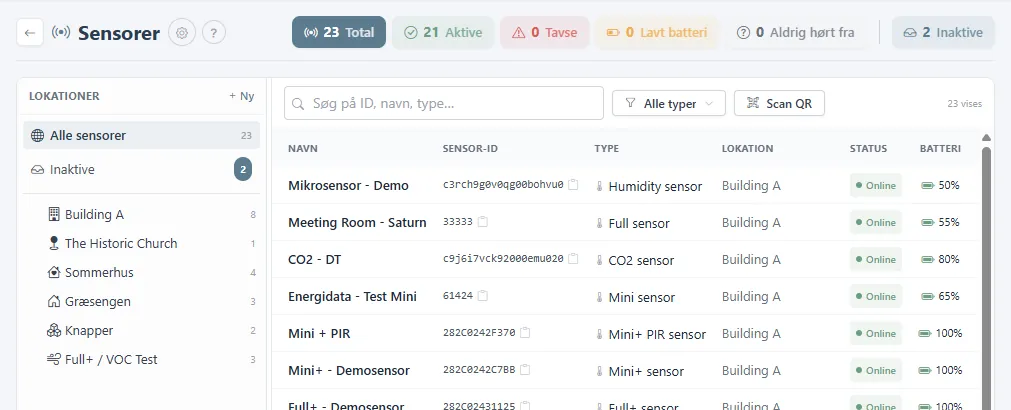Open Energidata - Test Mini sensor
Screen dimensions: 1011x410
point(626,297)
